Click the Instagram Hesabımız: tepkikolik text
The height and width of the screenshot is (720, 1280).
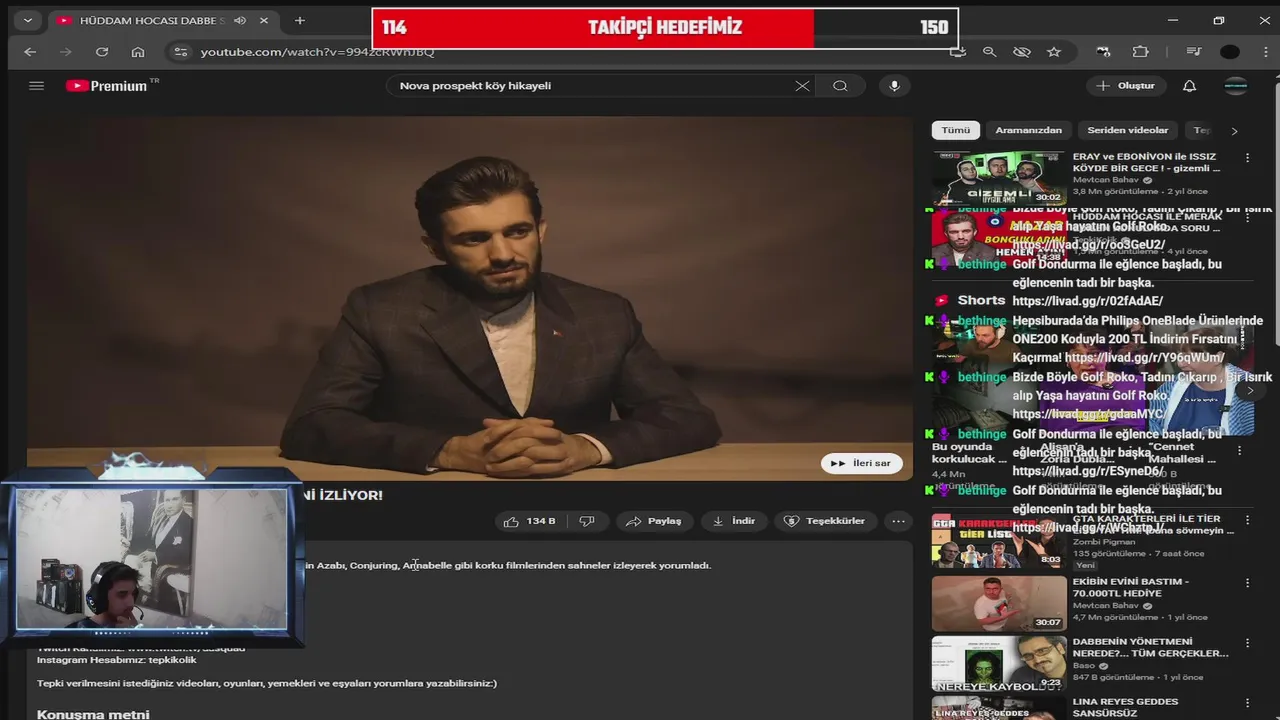tap(117, 660)
